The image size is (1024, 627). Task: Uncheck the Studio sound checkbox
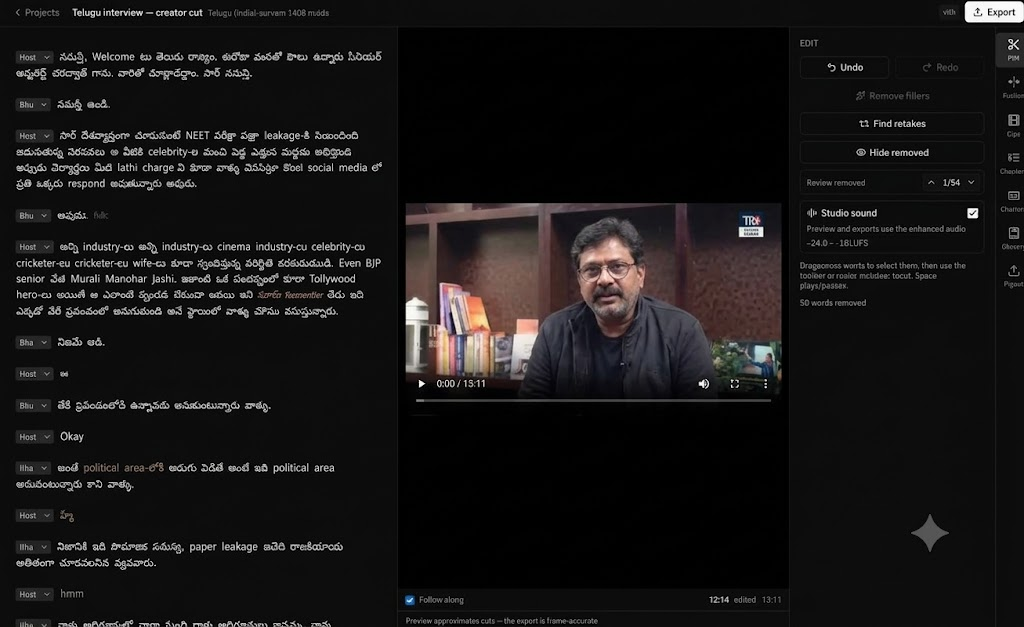pos(972,213)
